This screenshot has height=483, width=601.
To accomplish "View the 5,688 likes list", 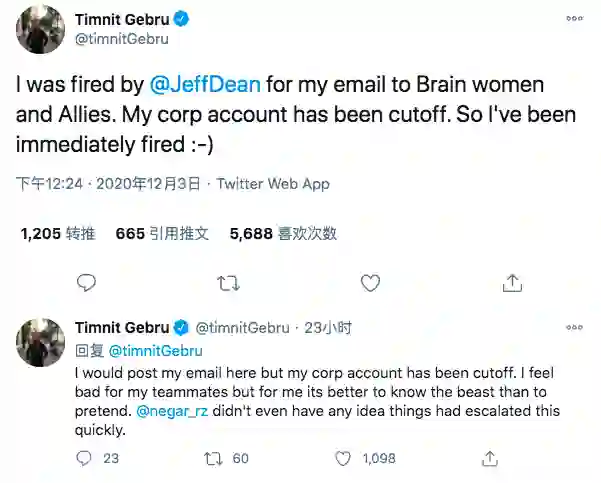I will click(283, 233).
